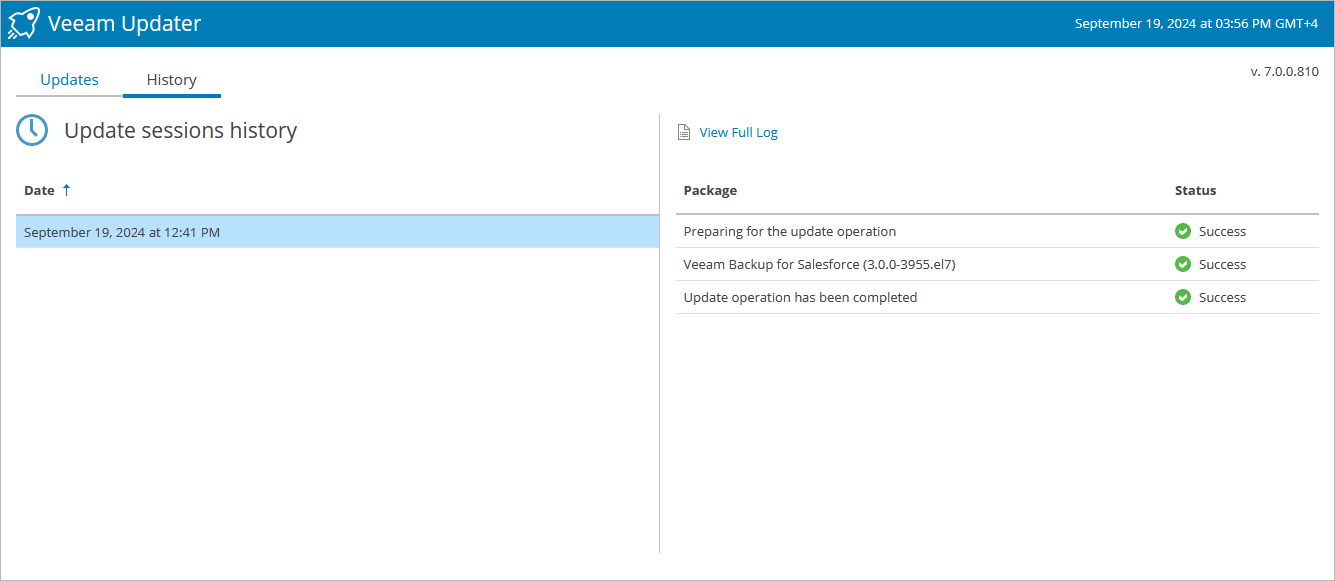Click the green success icon for Veeam Backup for Salesforce
Image resolution: width=1335 pixels, height=581 pixels.
point(1183,264)
